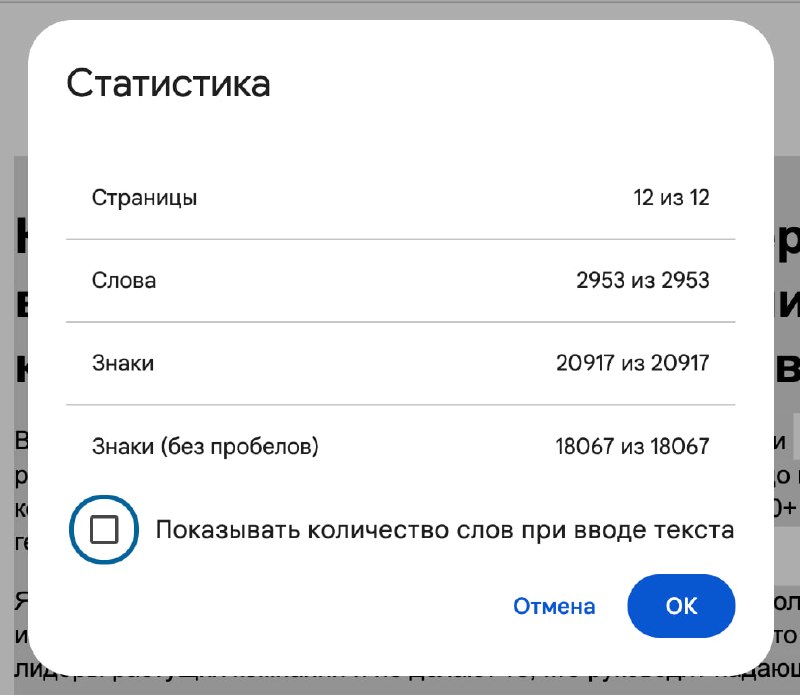Click the 'Статистика' dialog title
The image size is (800, 695).
tap(168, 84)
